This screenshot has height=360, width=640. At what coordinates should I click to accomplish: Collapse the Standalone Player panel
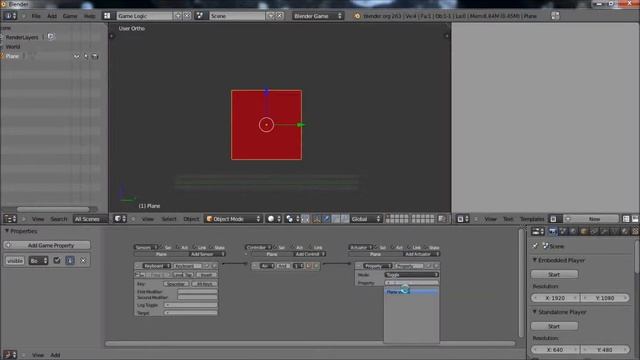coord(534,312)
